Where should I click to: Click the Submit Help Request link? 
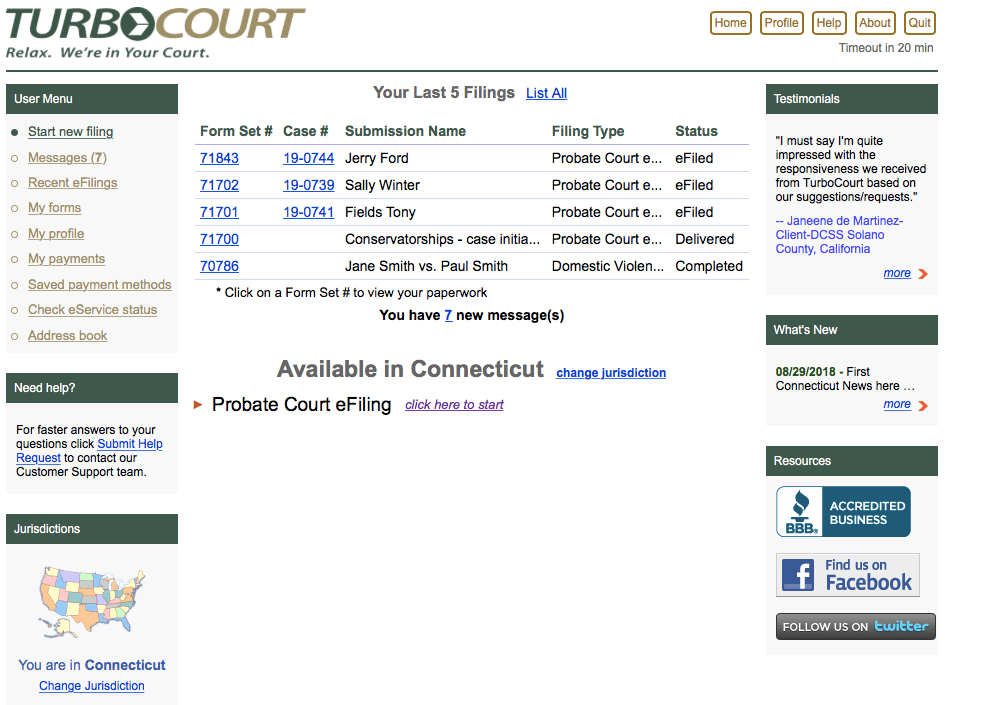(129, 444)
